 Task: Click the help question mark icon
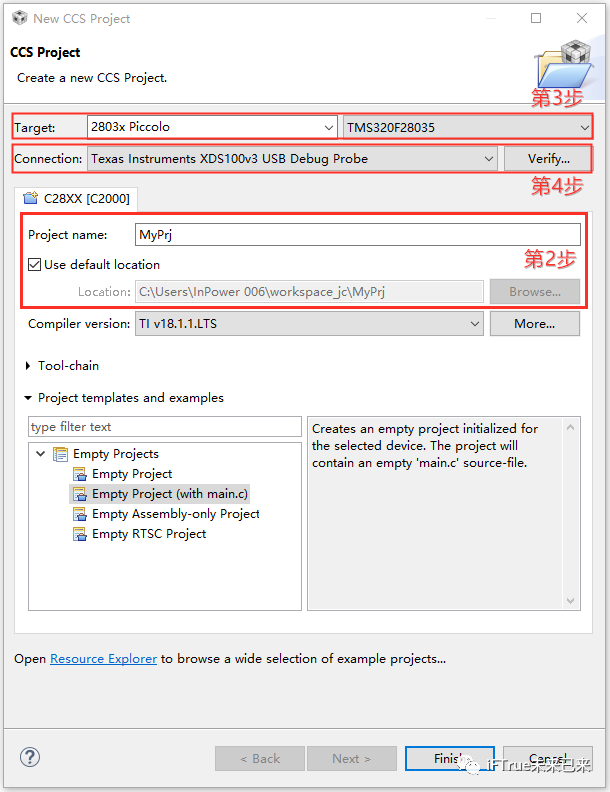tap(30, 758)
